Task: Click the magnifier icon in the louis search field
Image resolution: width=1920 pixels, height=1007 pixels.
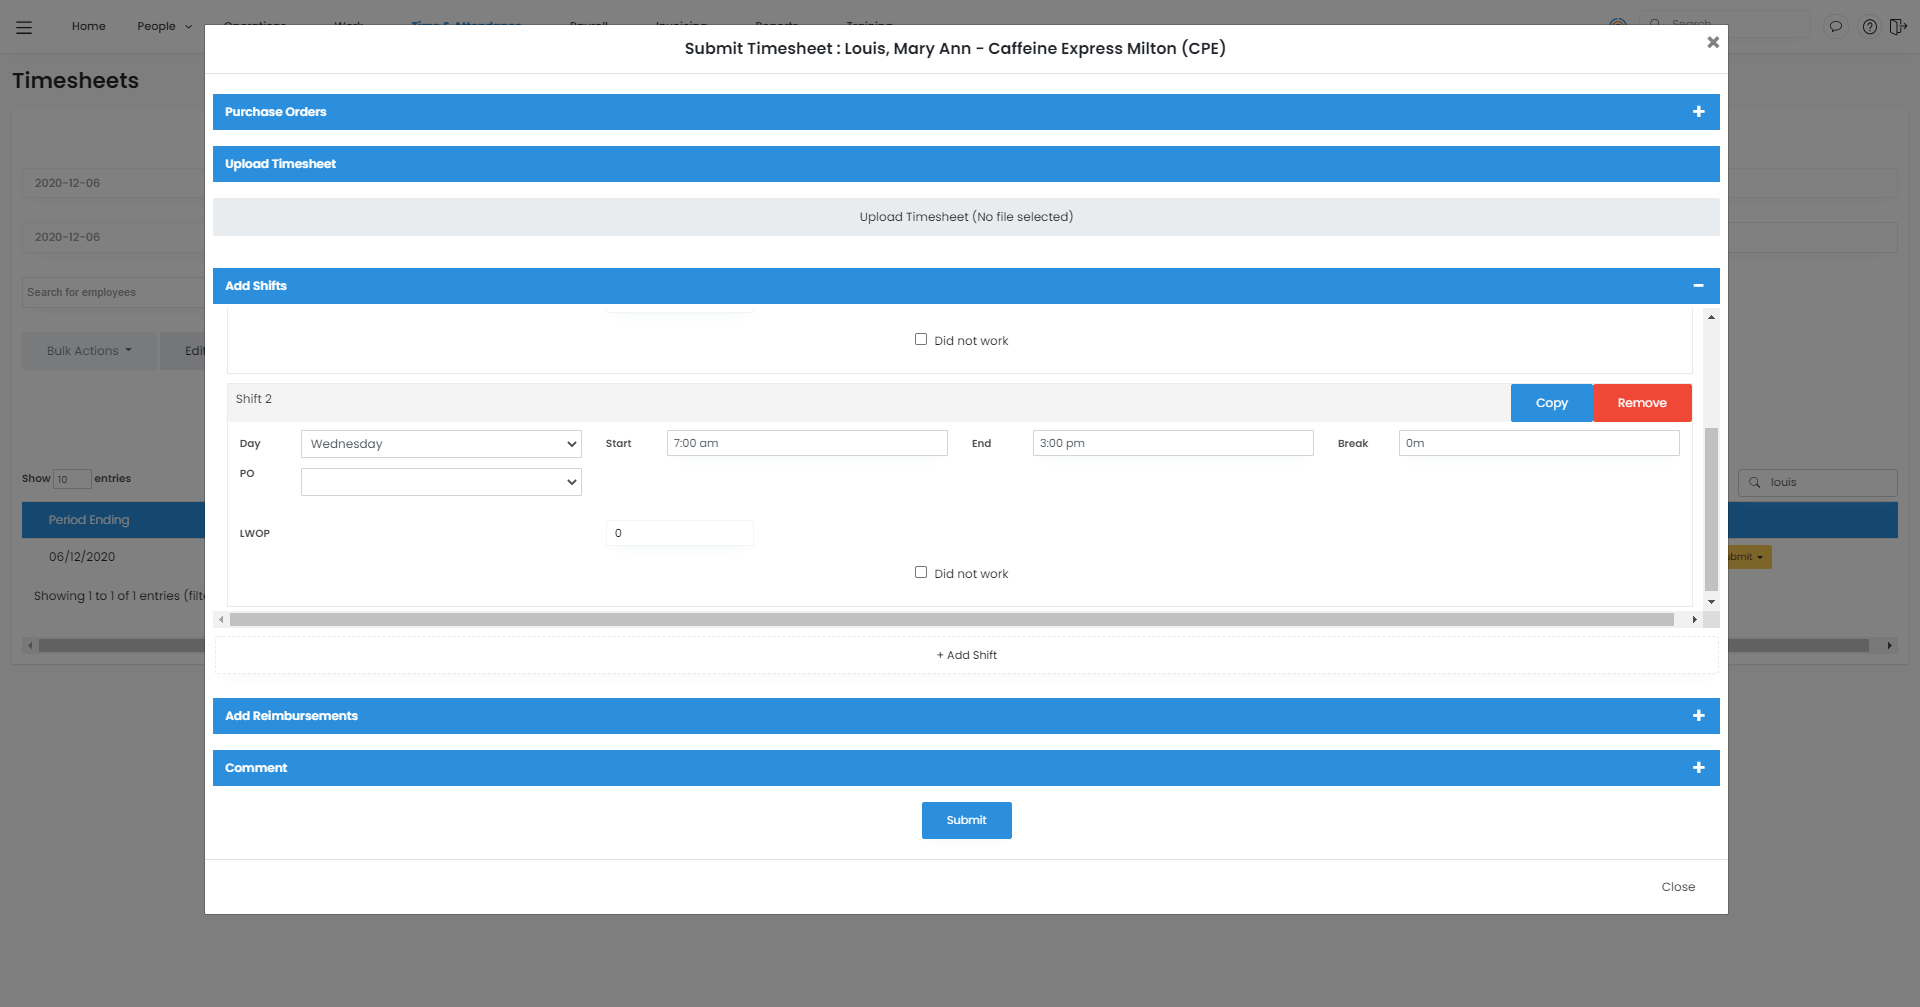Action: point(1757,482)
